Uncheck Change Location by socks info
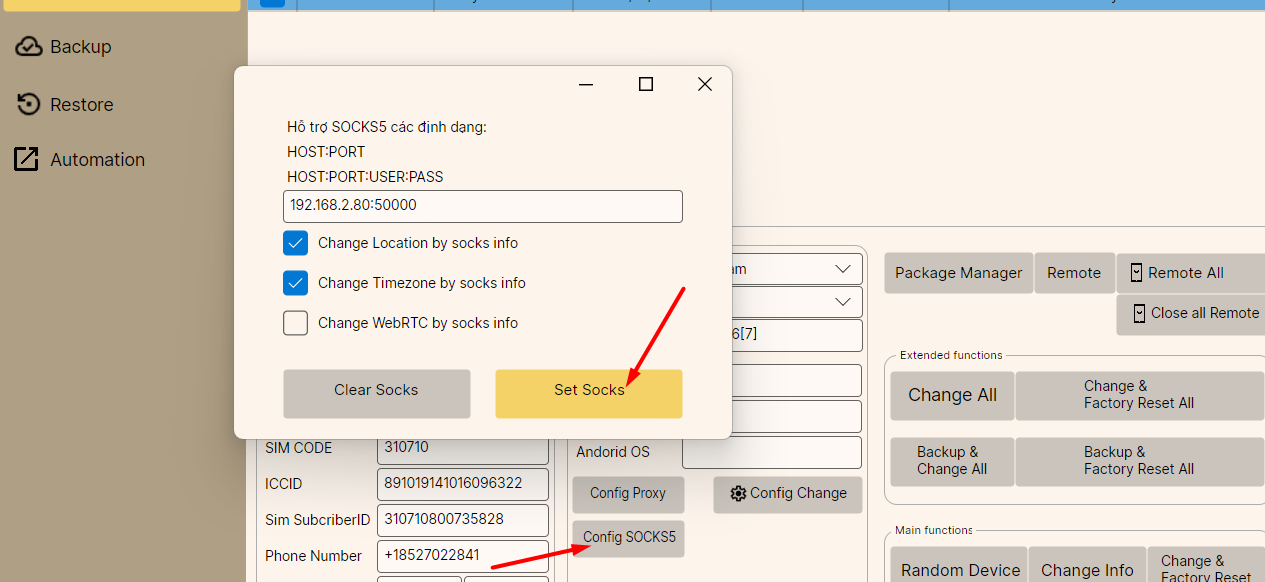This screenshot has width=1265, height=582. coord(295,243)
